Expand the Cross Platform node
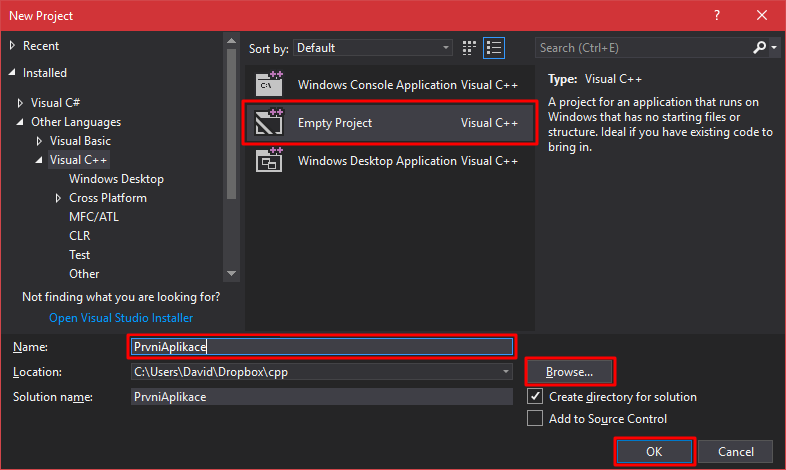The image size is (786, 470). pos(58,198)
